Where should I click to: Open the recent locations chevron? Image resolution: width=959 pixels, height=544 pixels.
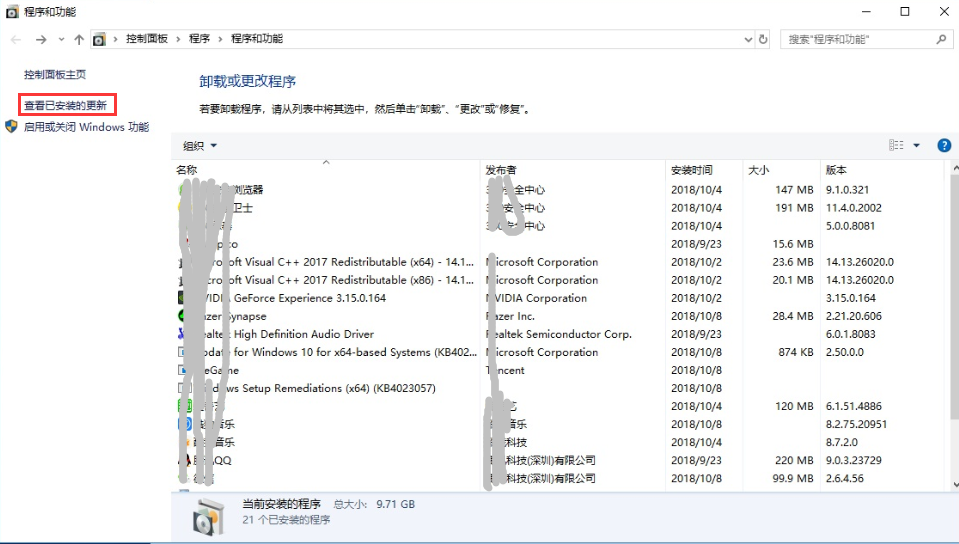tap(61, 39)
